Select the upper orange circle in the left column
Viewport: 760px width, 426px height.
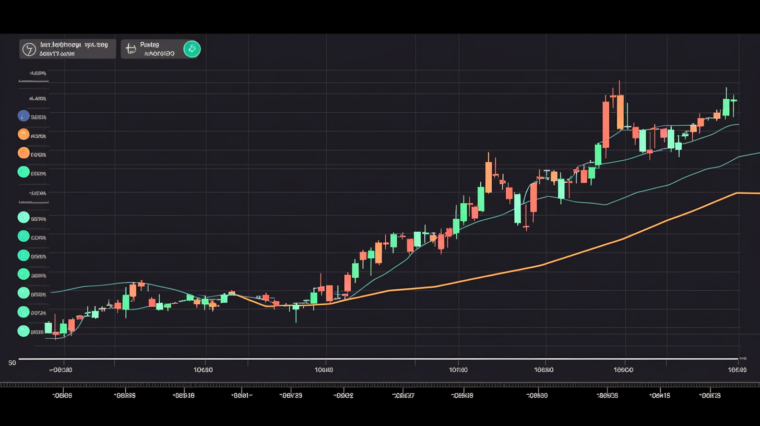[x=24, y=135]
